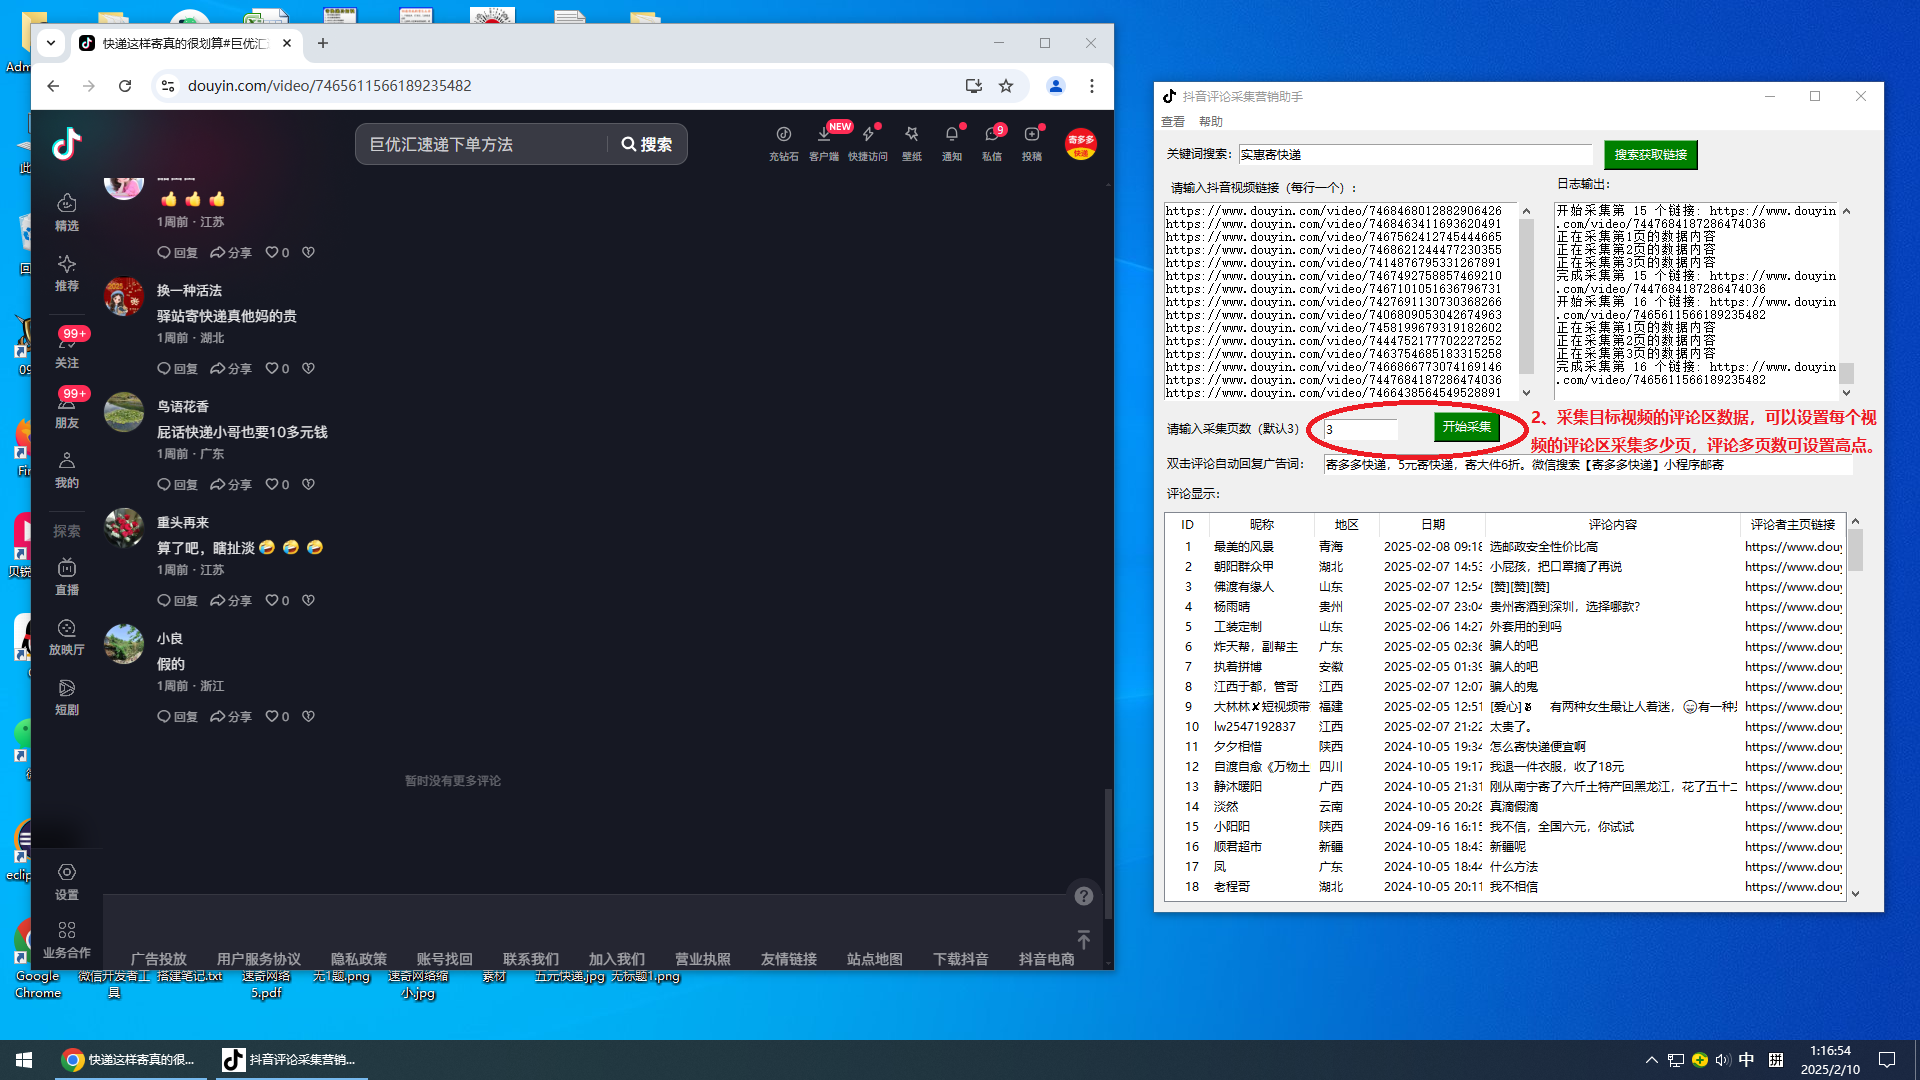Click the 开始采集 button
Screen dimensions: 1920x1080
[1467, 427]
